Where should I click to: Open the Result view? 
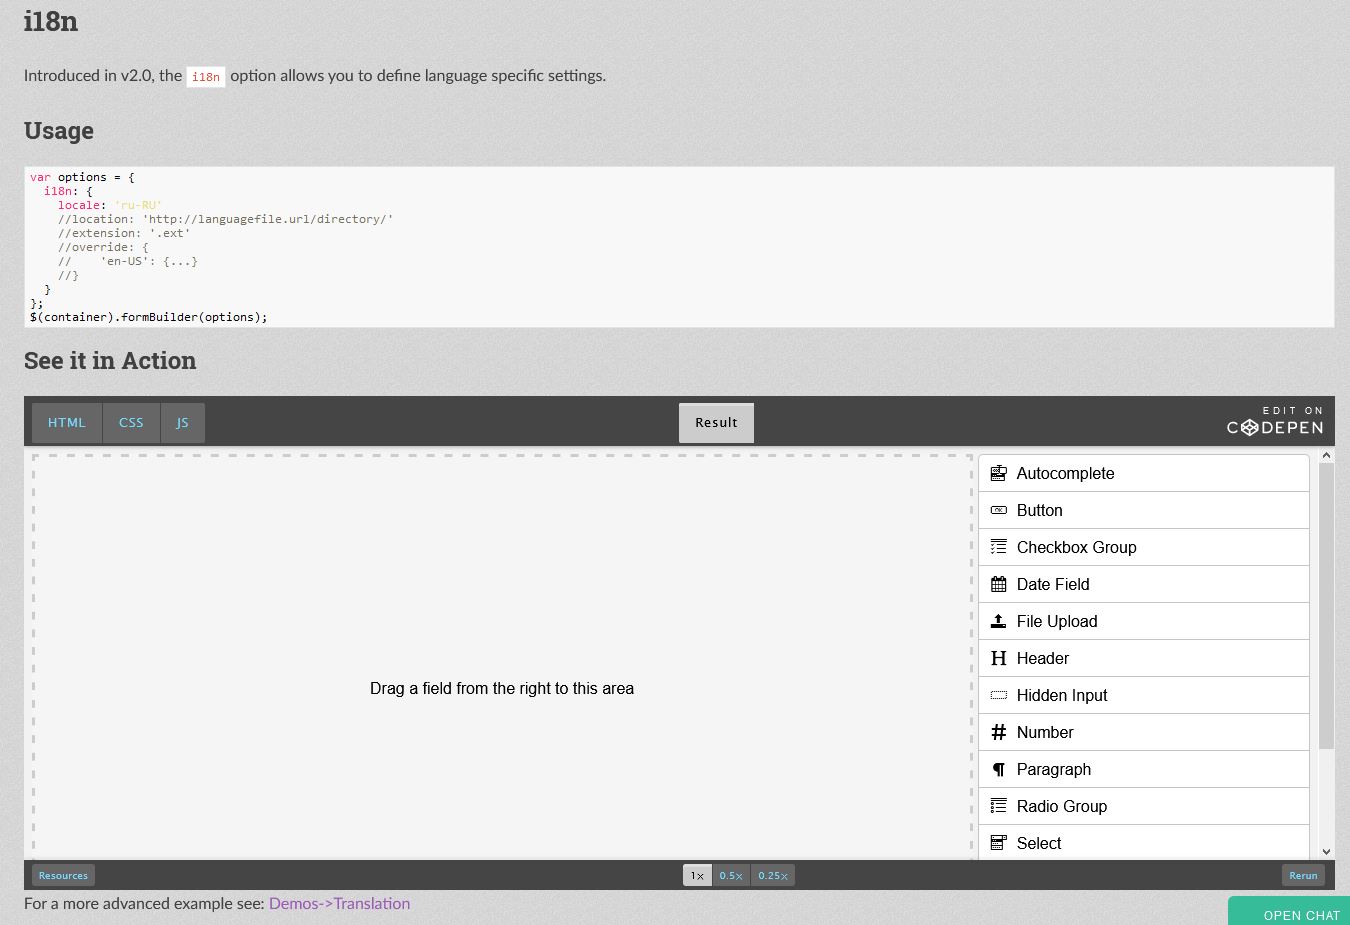coord(716,422)
